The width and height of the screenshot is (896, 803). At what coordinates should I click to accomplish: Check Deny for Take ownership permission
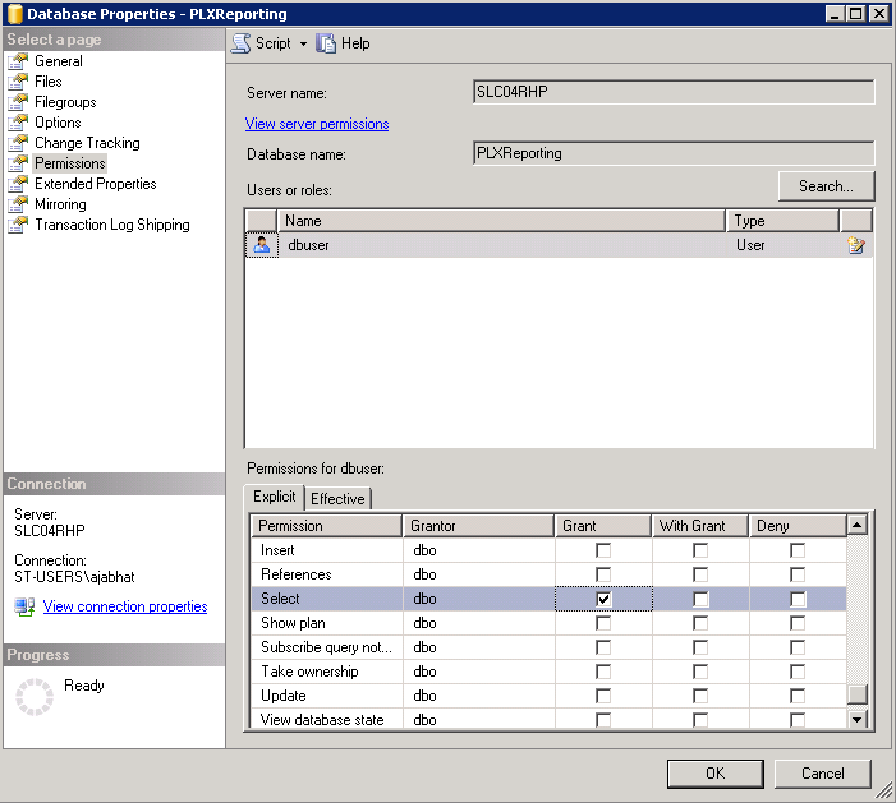[798, 672]
